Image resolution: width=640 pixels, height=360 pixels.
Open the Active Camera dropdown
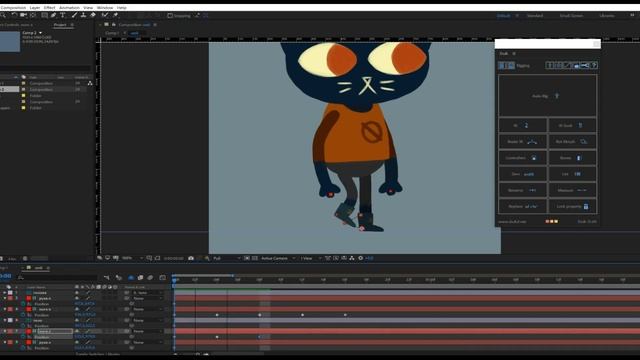tap(278, 258)
